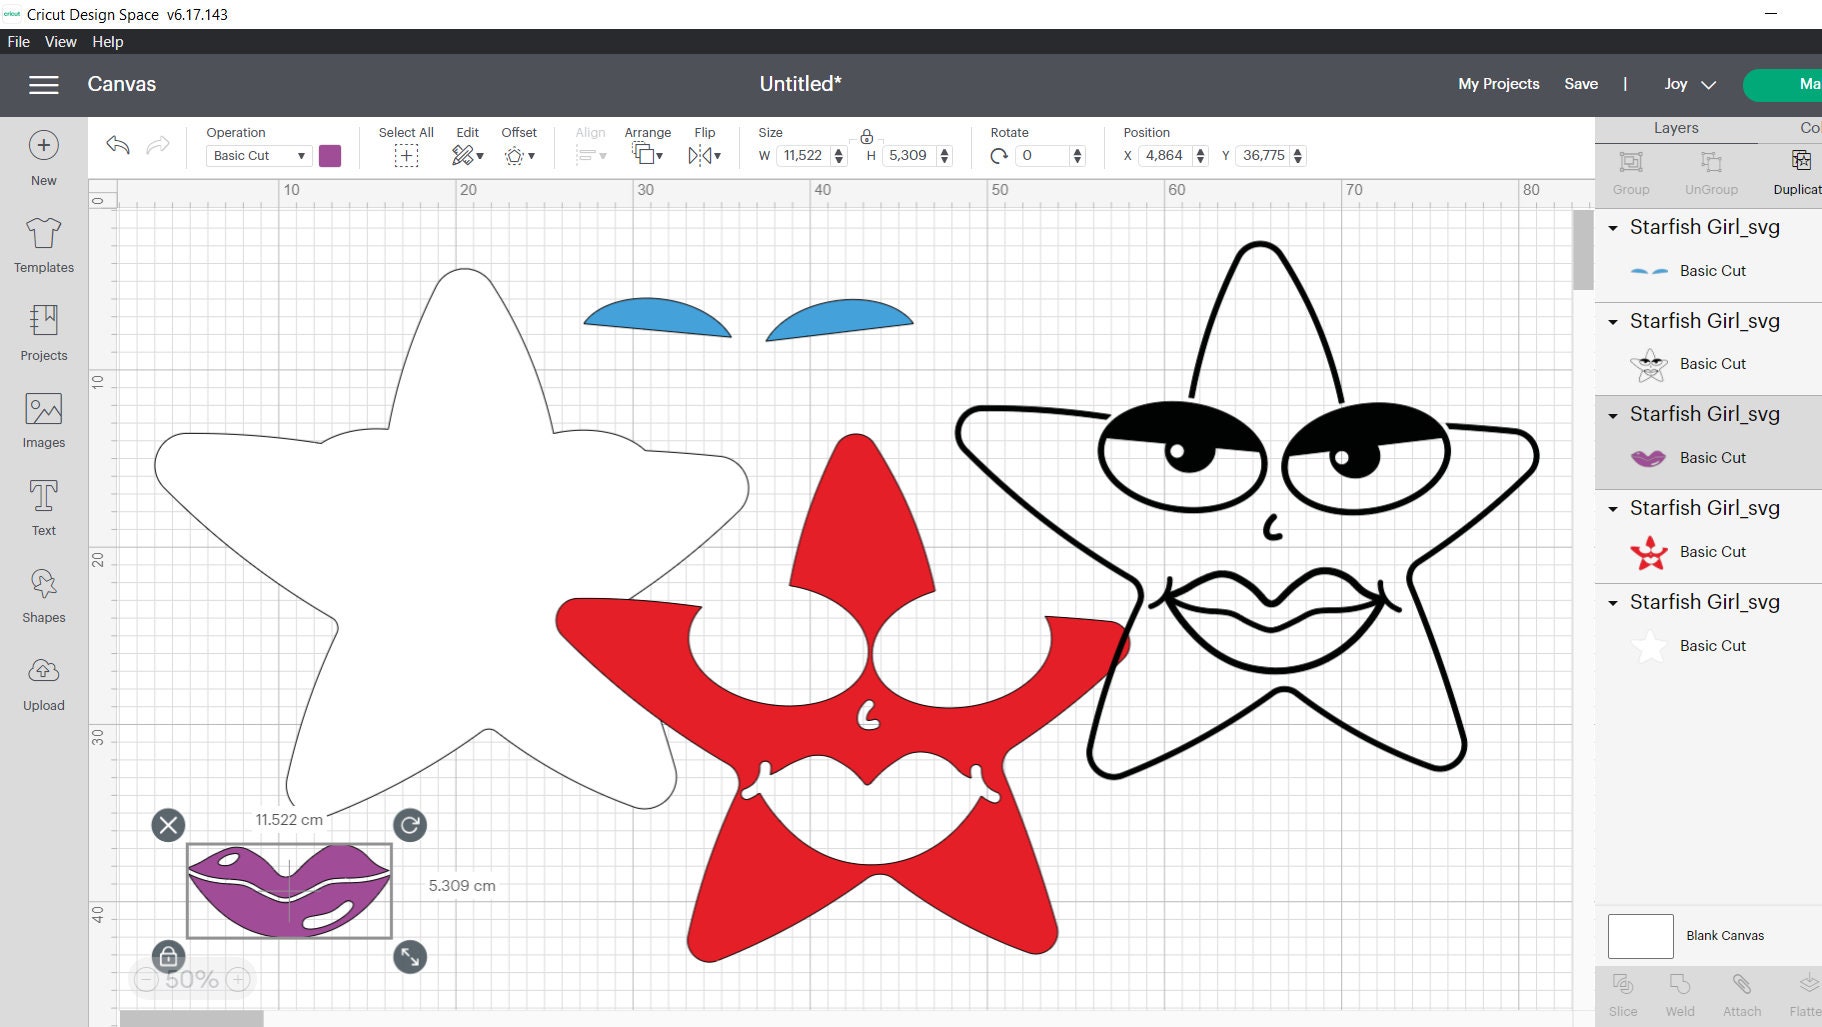
Task: Open the Images panel
Action: click(43, 421)
